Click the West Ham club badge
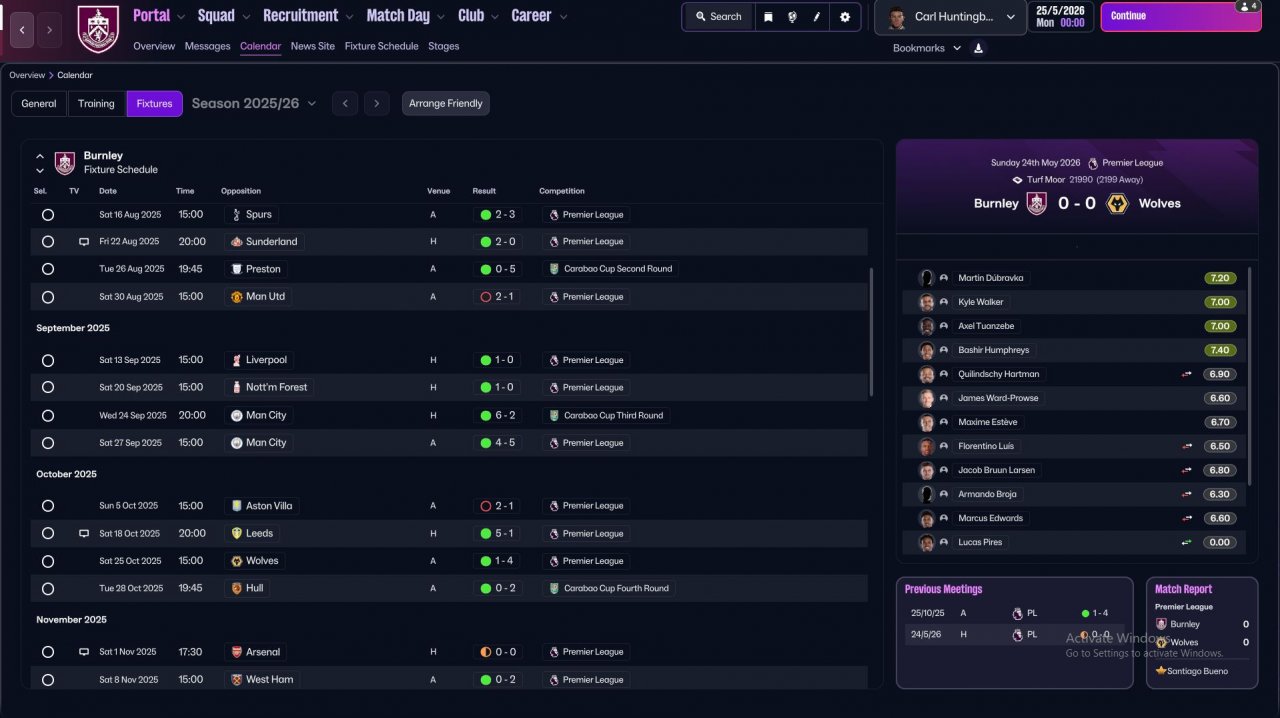The height and width of the screenshot is (718, 1280). [236, 680]
